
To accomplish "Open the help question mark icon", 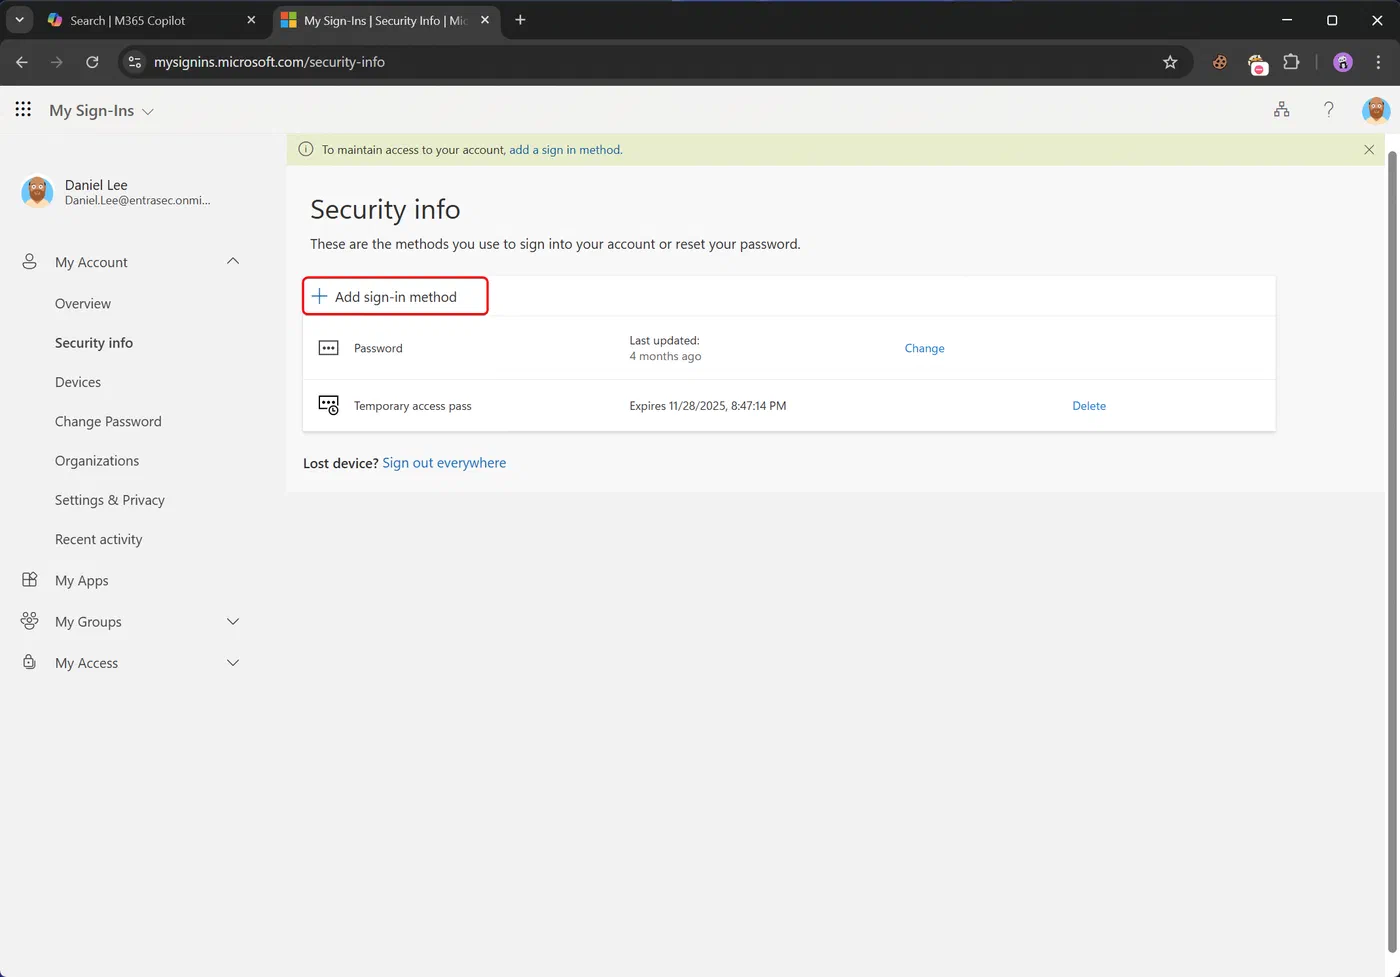I will click(1328, 110).
